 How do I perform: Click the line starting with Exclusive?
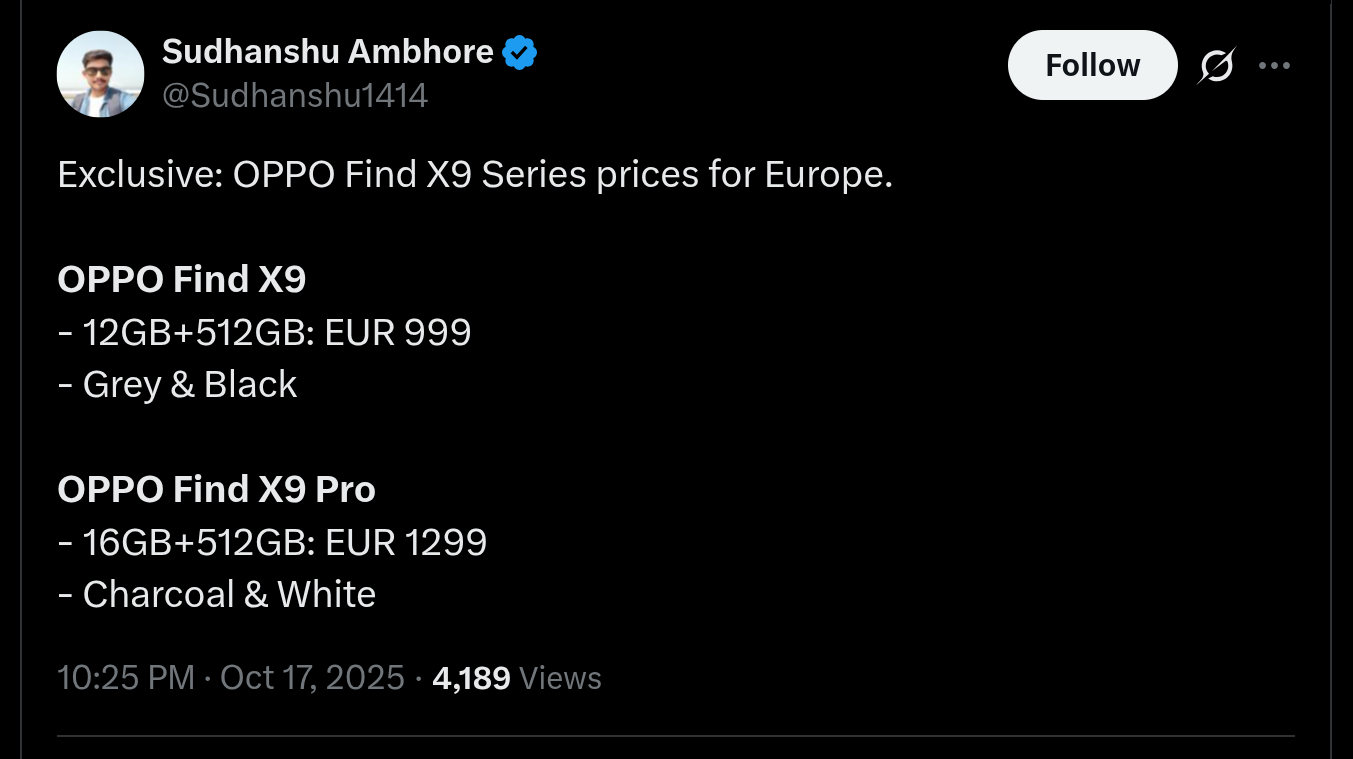pyautogui.click(x=474, y=175)
